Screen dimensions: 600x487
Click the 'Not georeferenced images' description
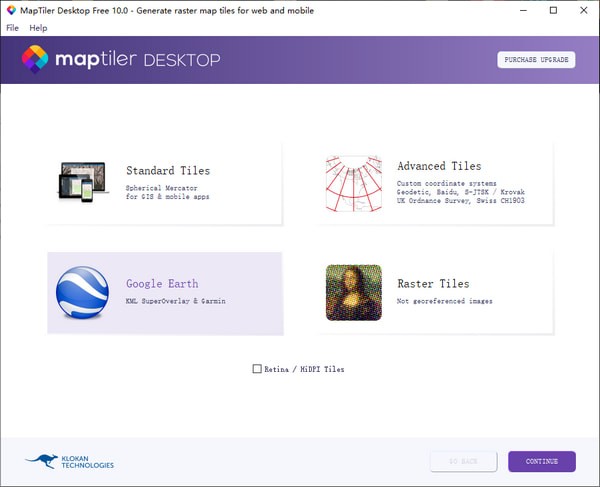pyautogui.click(x=444, y=301)
